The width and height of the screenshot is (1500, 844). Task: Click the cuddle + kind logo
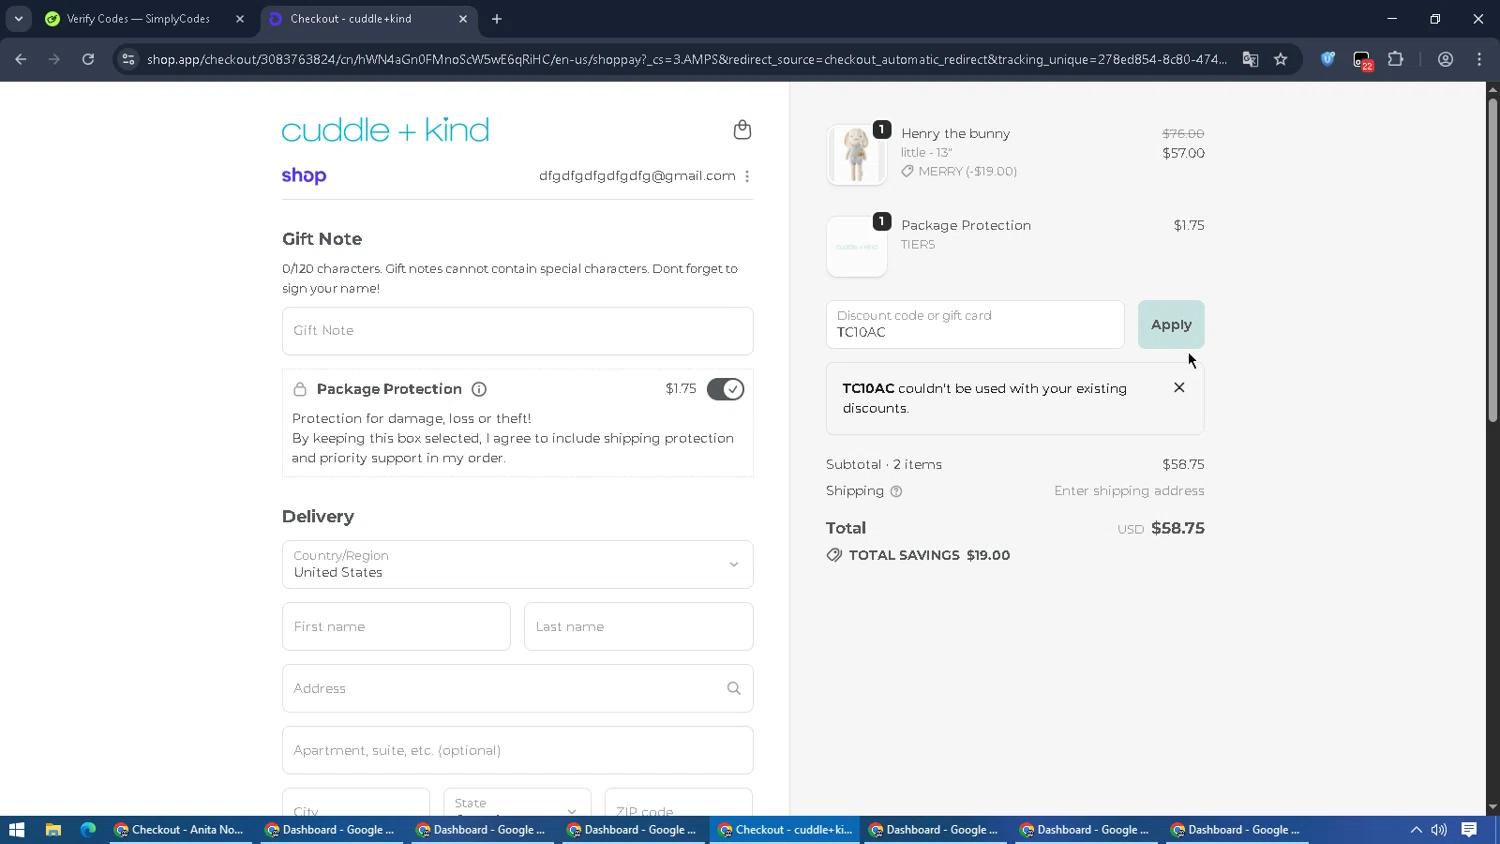click(385, 130)
